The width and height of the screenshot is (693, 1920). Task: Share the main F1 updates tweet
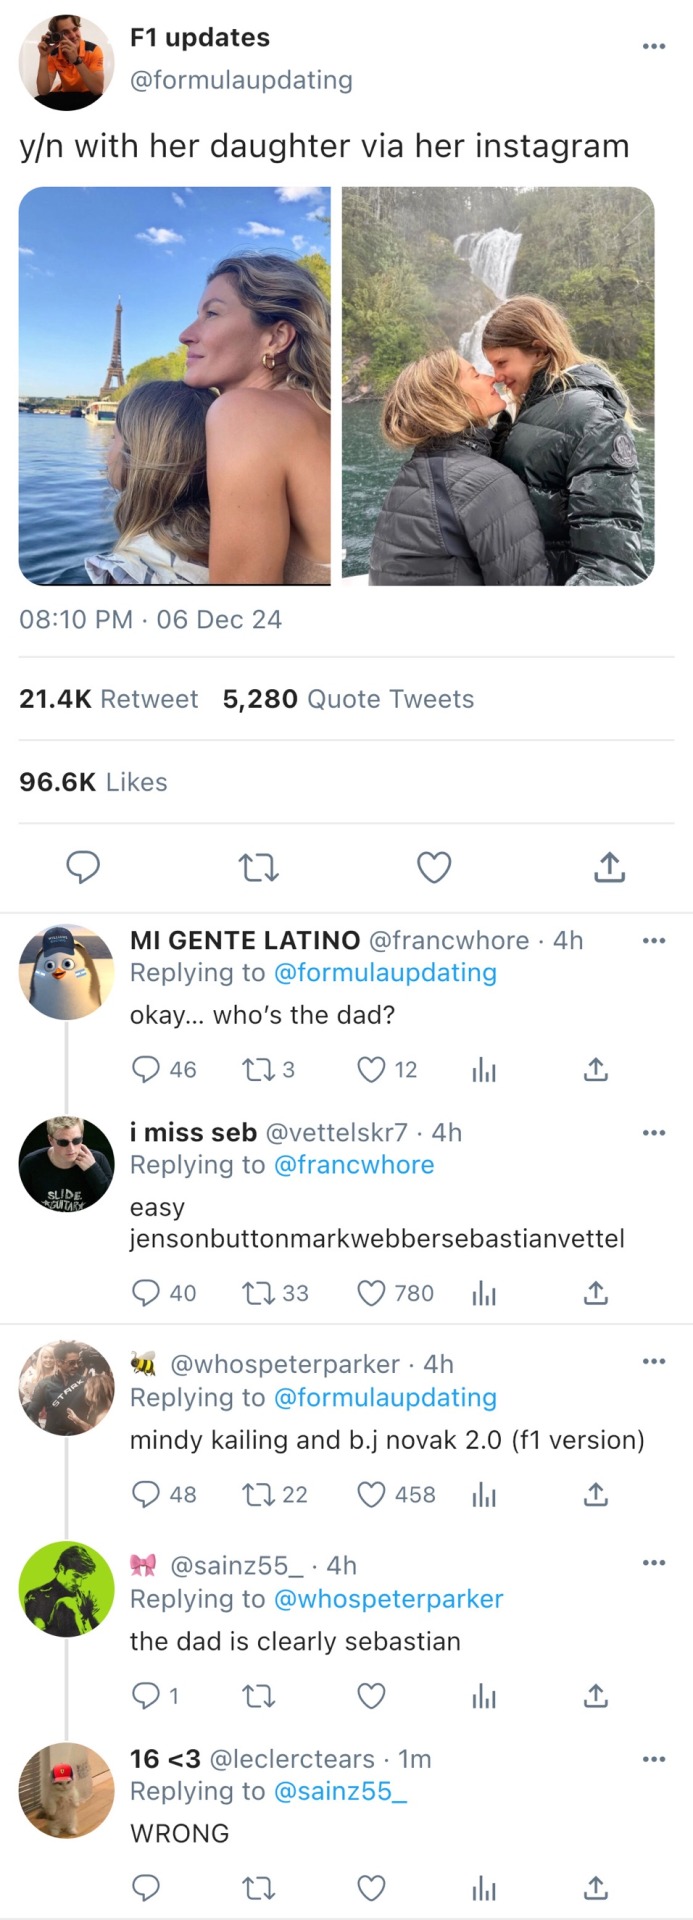(x=609, y=867)
